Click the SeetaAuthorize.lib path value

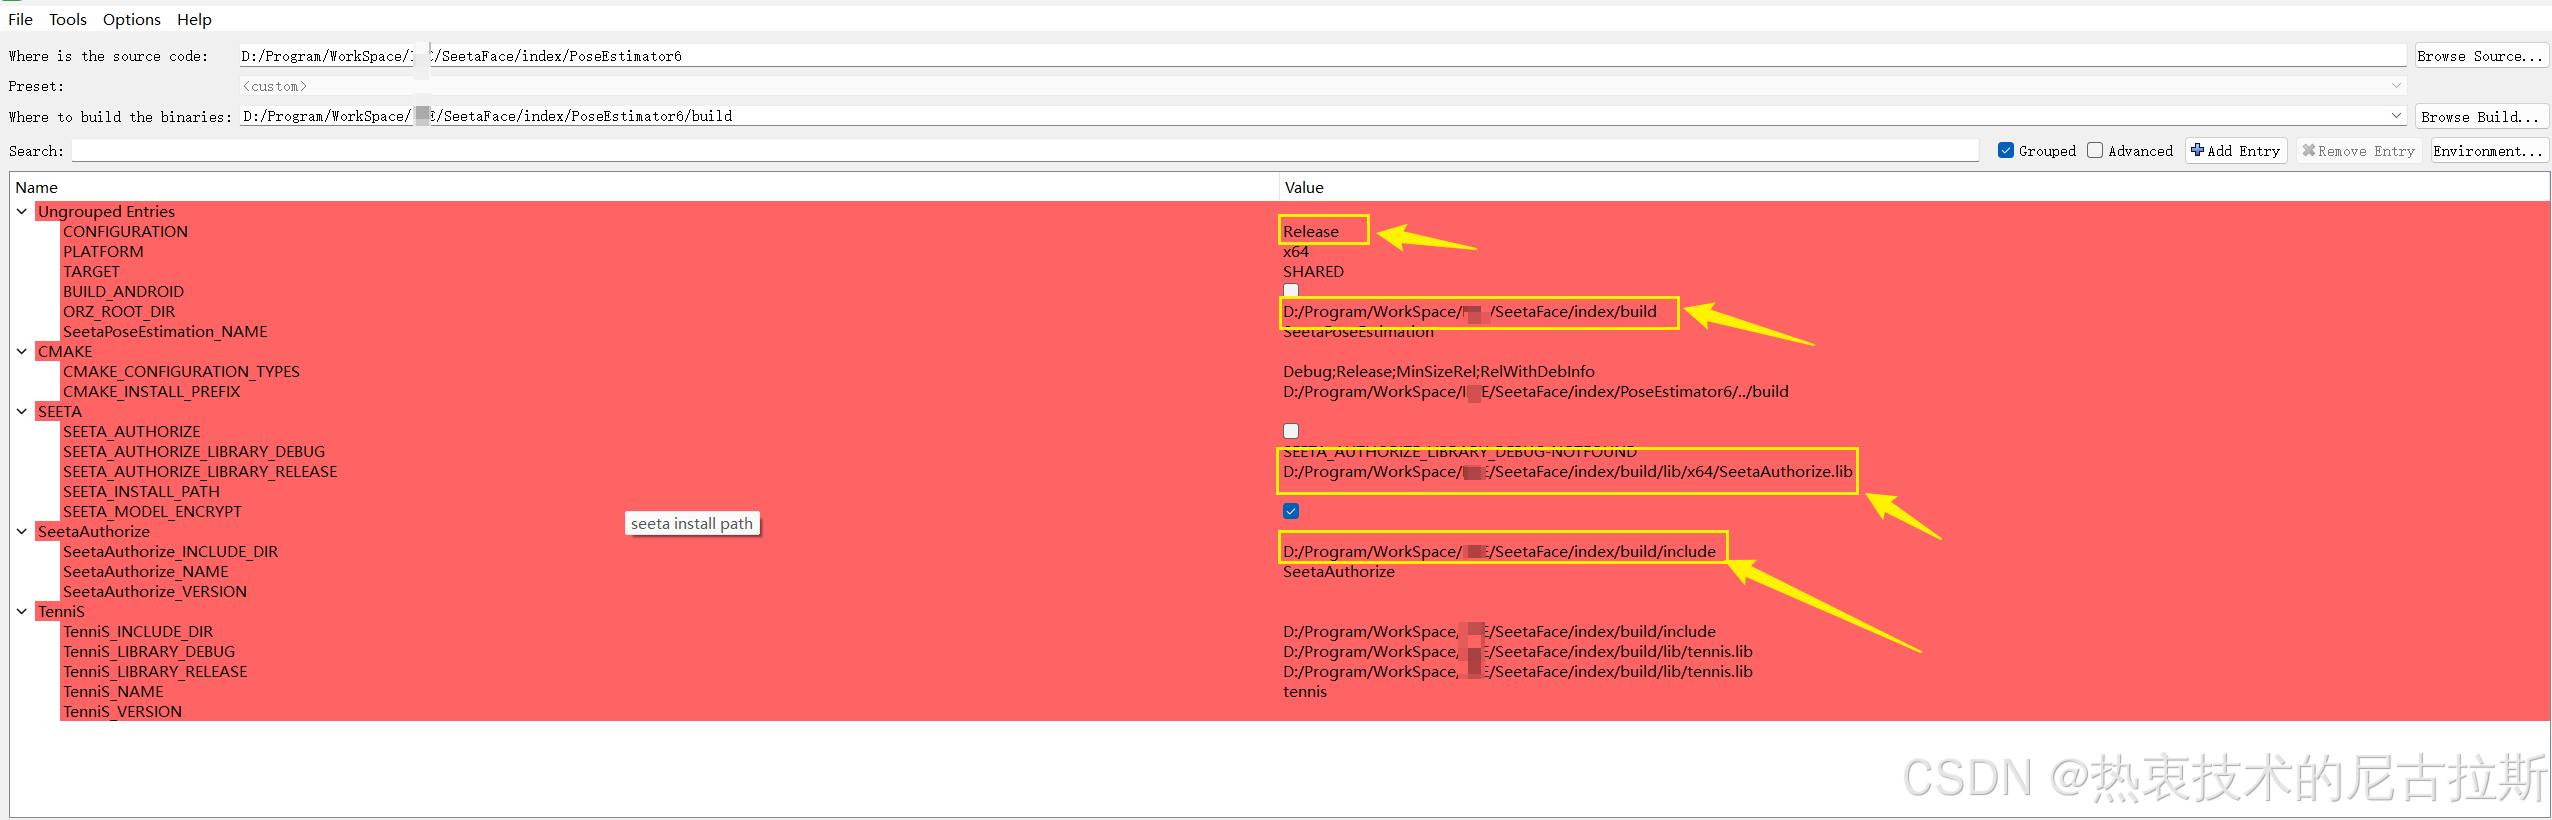pyautogui.click(x=1567, y=471)
